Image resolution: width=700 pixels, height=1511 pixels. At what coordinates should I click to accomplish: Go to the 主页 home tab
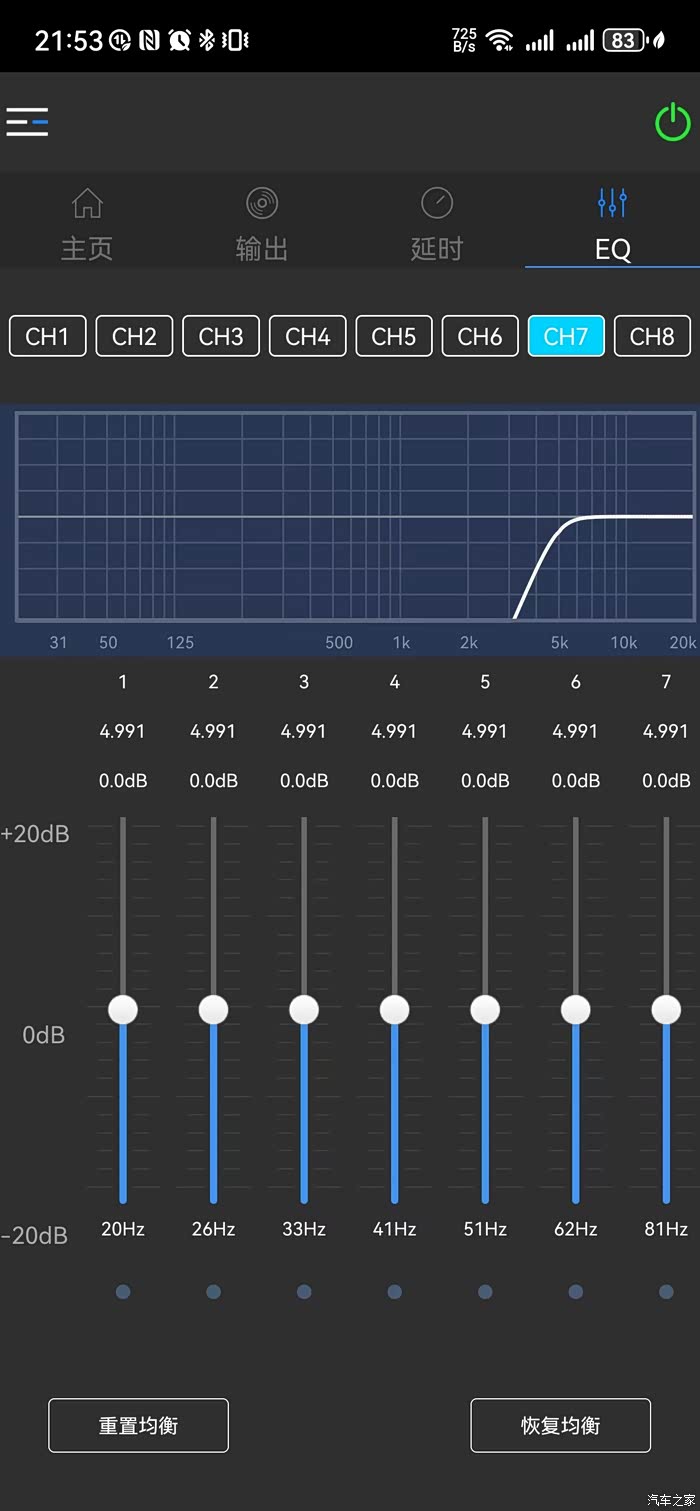(x=87, y=225)
